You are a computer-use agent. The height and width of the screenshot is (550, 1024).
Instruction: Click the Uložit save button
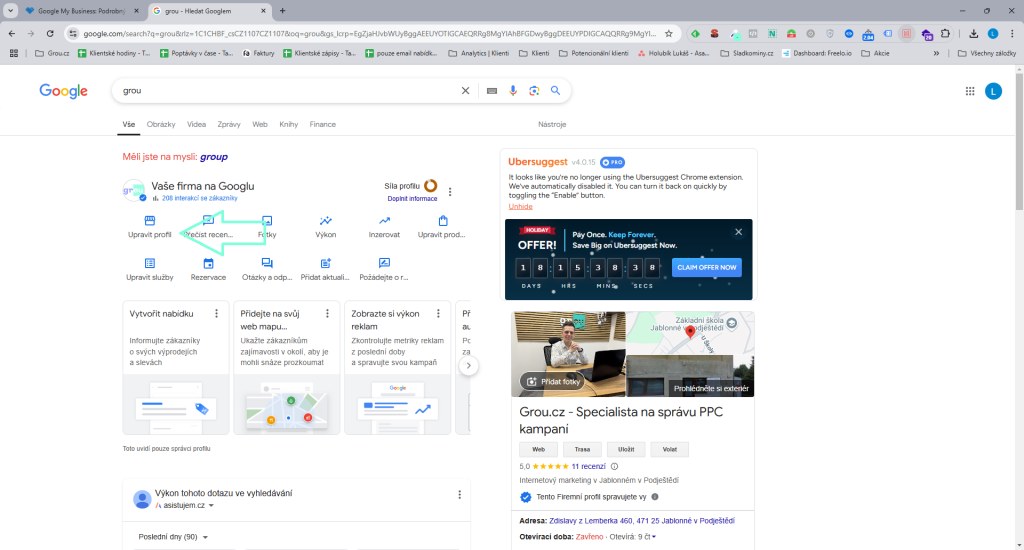pos(626,449)
